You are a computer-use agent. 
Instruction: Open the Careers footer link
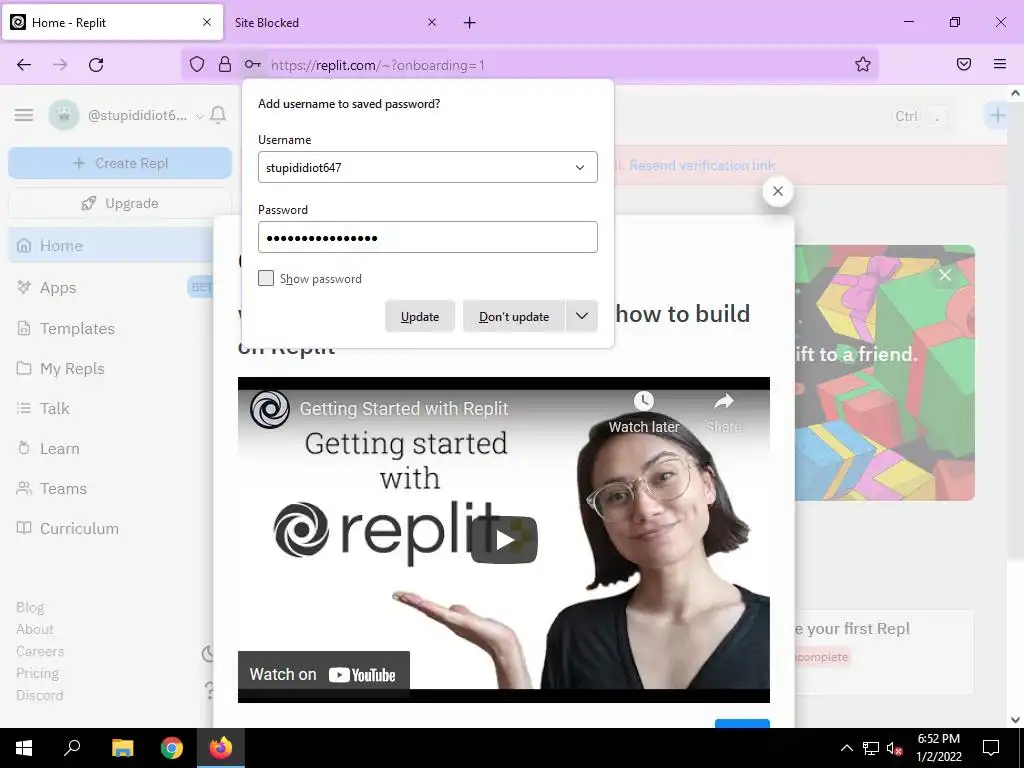click(40, 651)
